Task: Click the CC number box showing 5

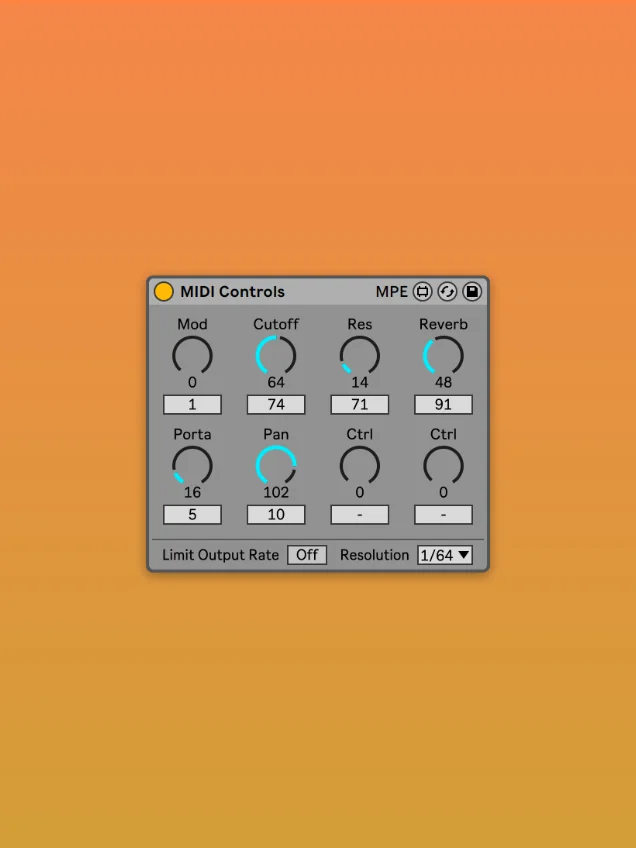Action: pyautogui.click(x=193, y=514)
